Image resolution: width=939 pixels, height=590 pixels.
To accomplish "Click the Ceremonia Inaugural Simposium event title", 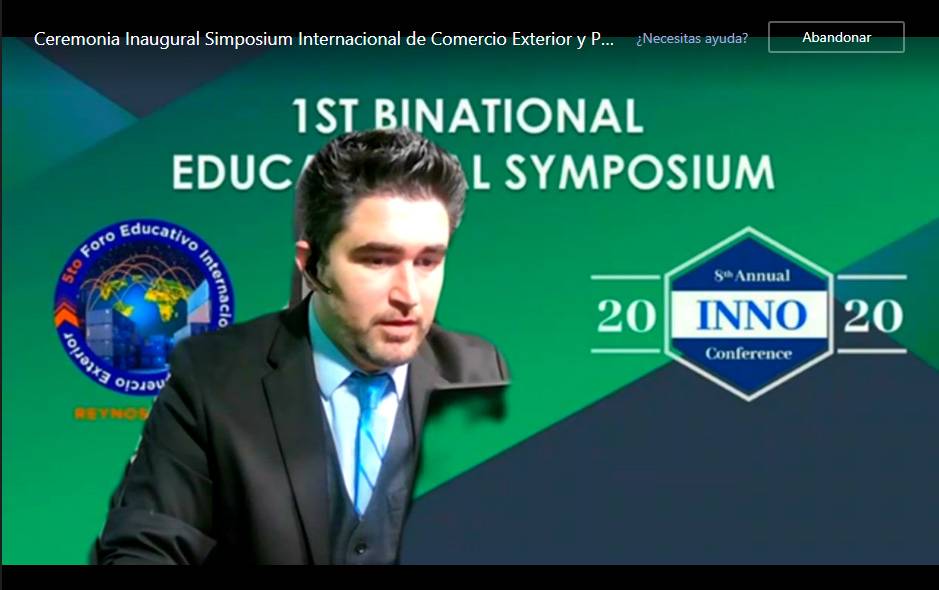I will click(x=324, y=39).
